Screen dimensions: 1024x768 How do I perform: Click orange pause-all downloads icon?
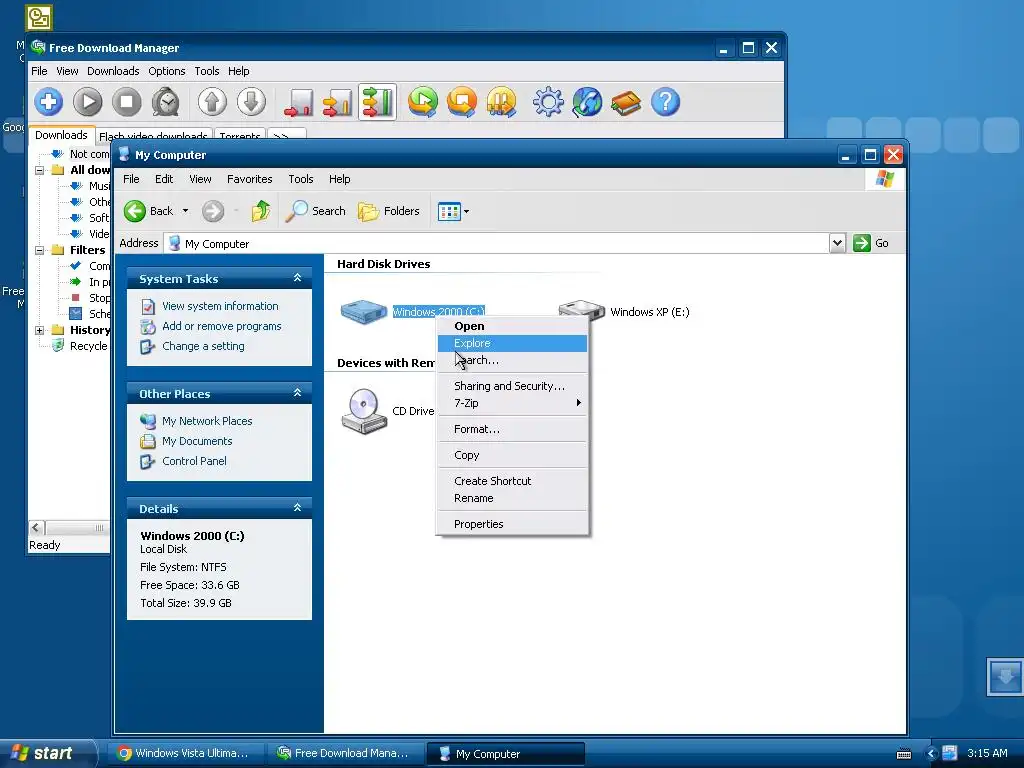pyautogui.click(x=502, y=102)
